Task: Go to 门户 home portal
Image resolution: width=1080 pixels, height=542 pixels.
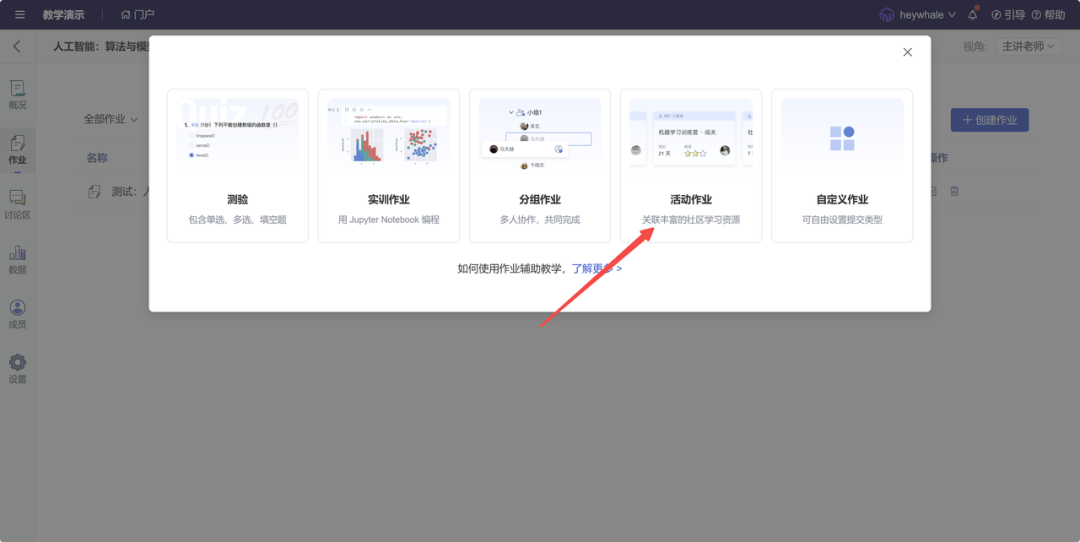Action: click(x=137, y=14)
